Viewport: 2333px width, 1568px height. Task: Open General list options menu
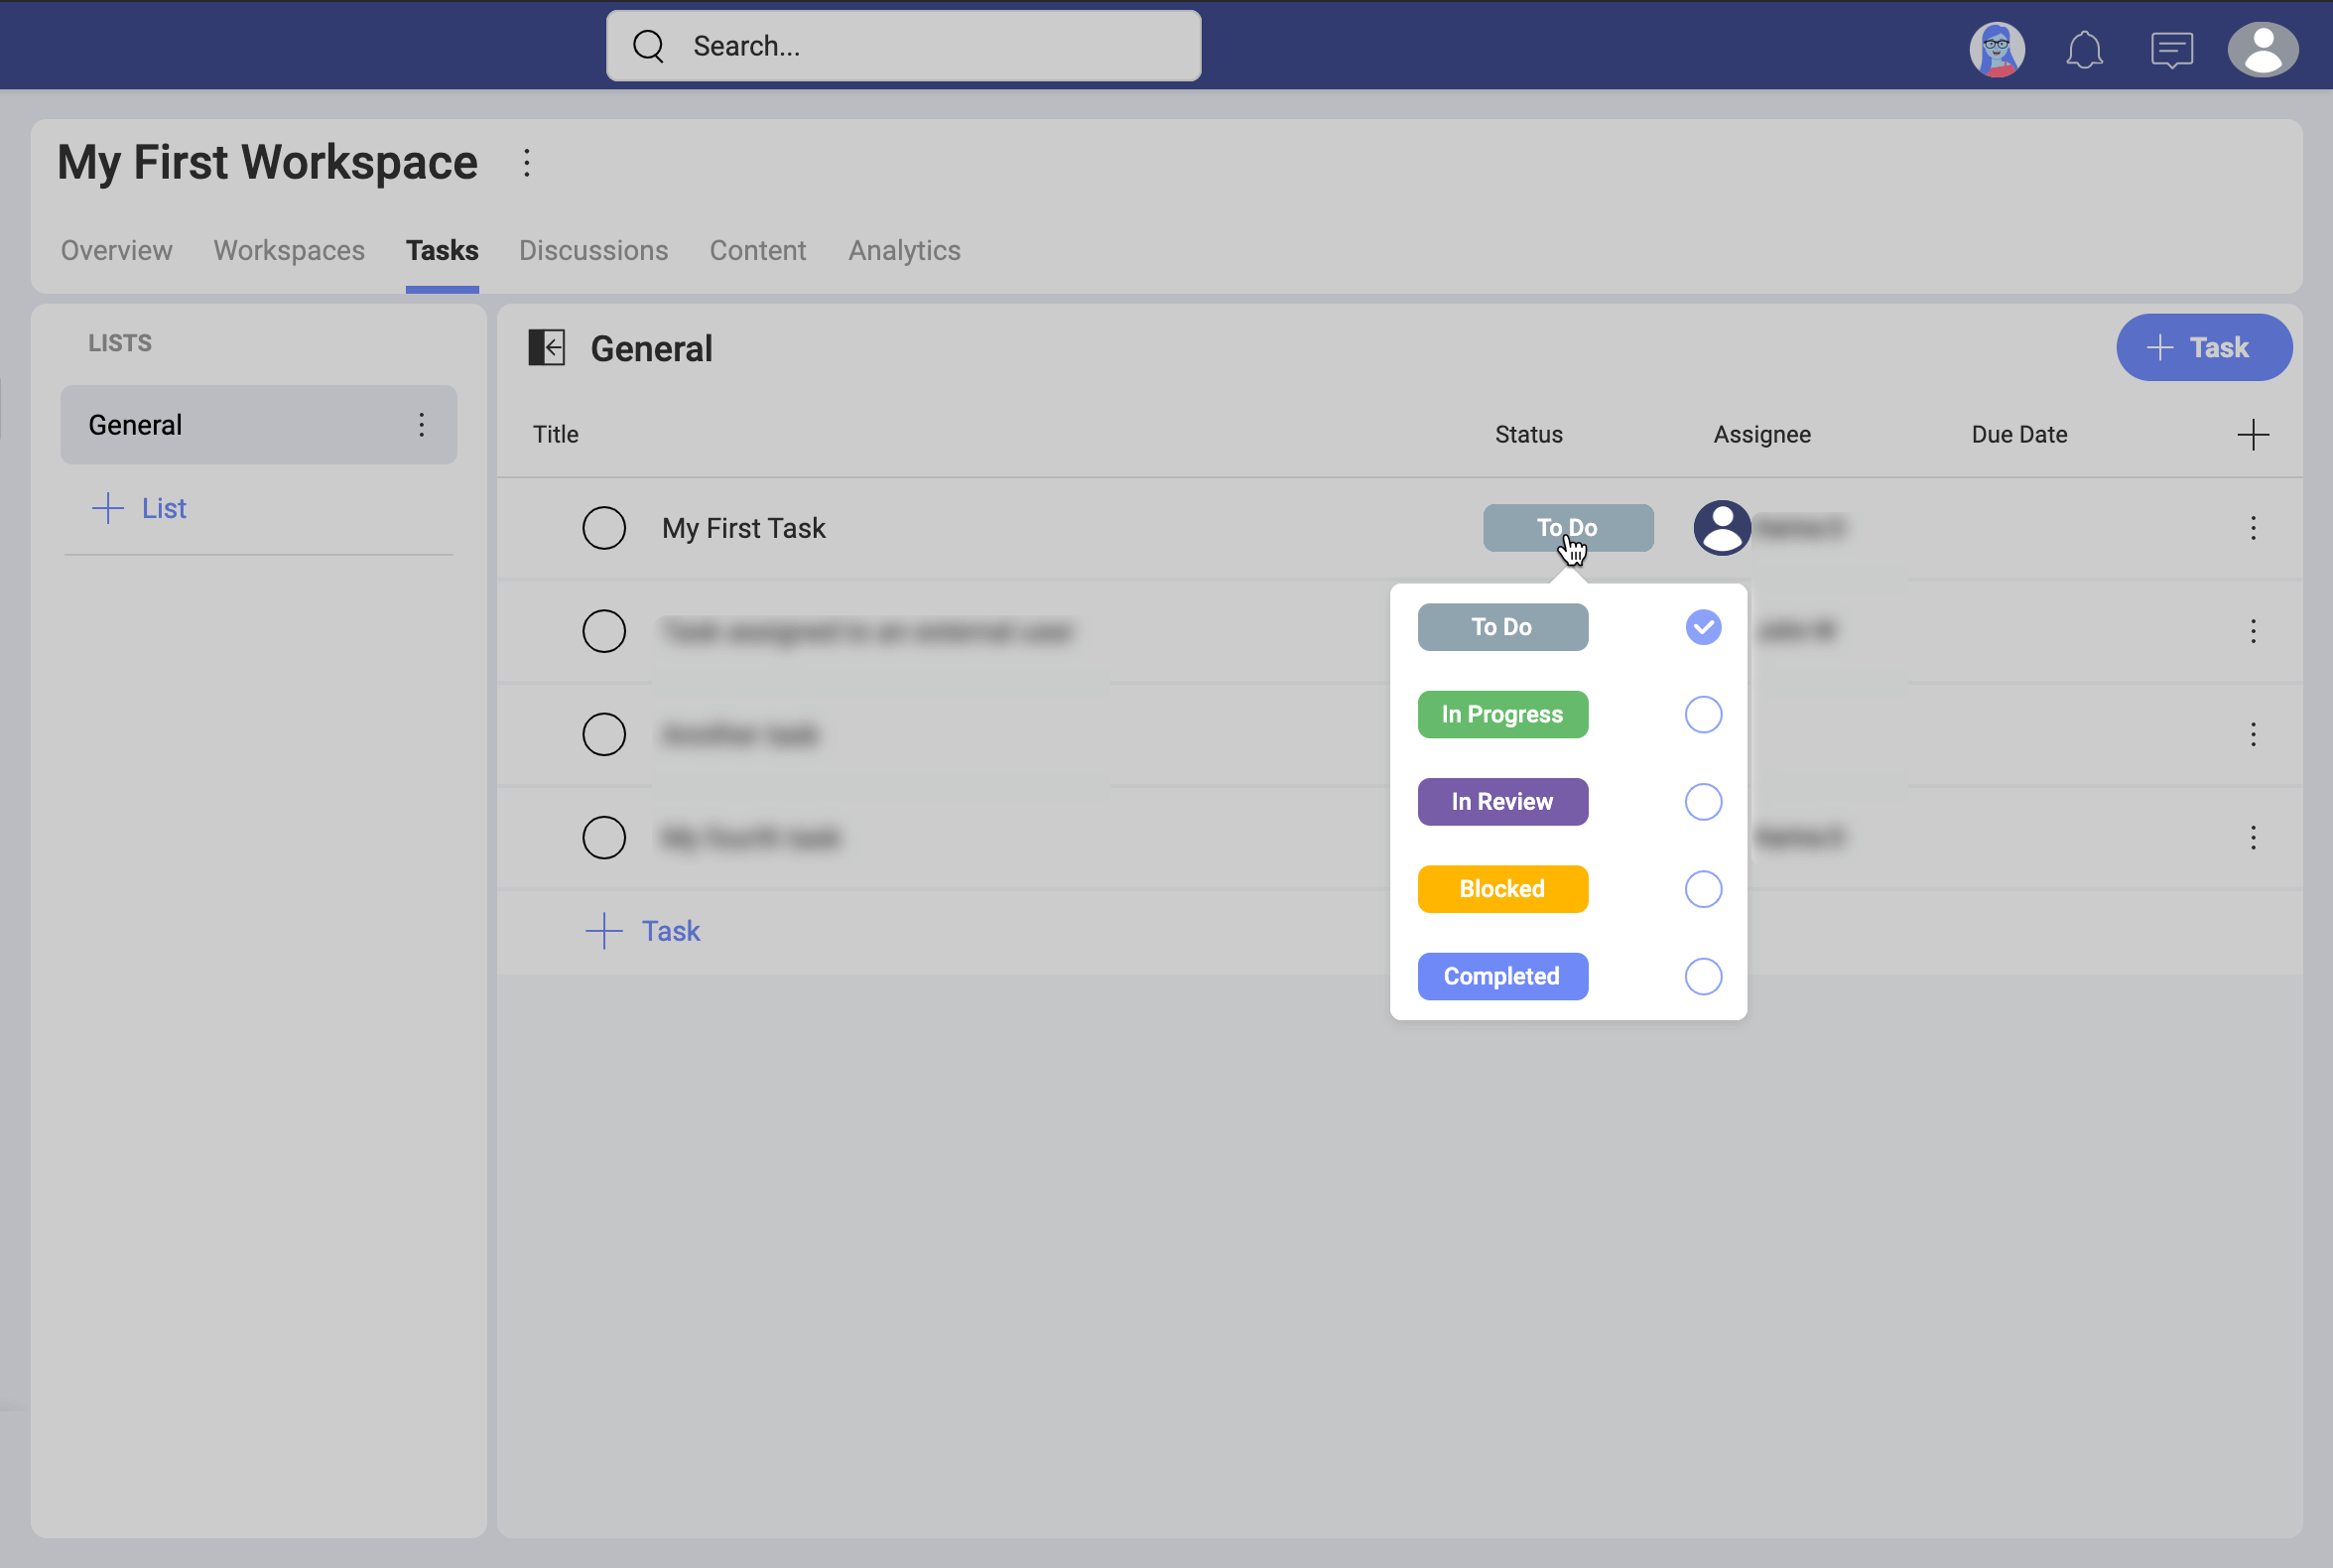(421, 425)
